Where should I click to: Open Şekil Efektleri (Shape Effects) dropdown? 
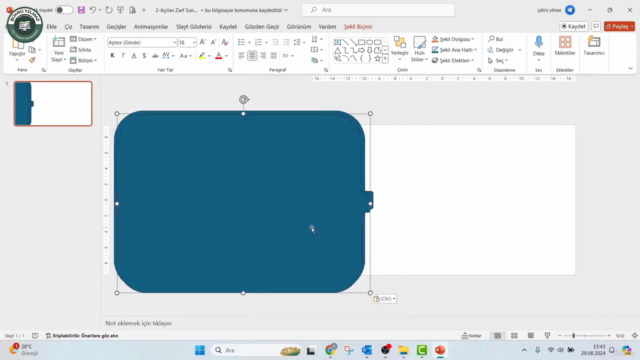point(453,60)
